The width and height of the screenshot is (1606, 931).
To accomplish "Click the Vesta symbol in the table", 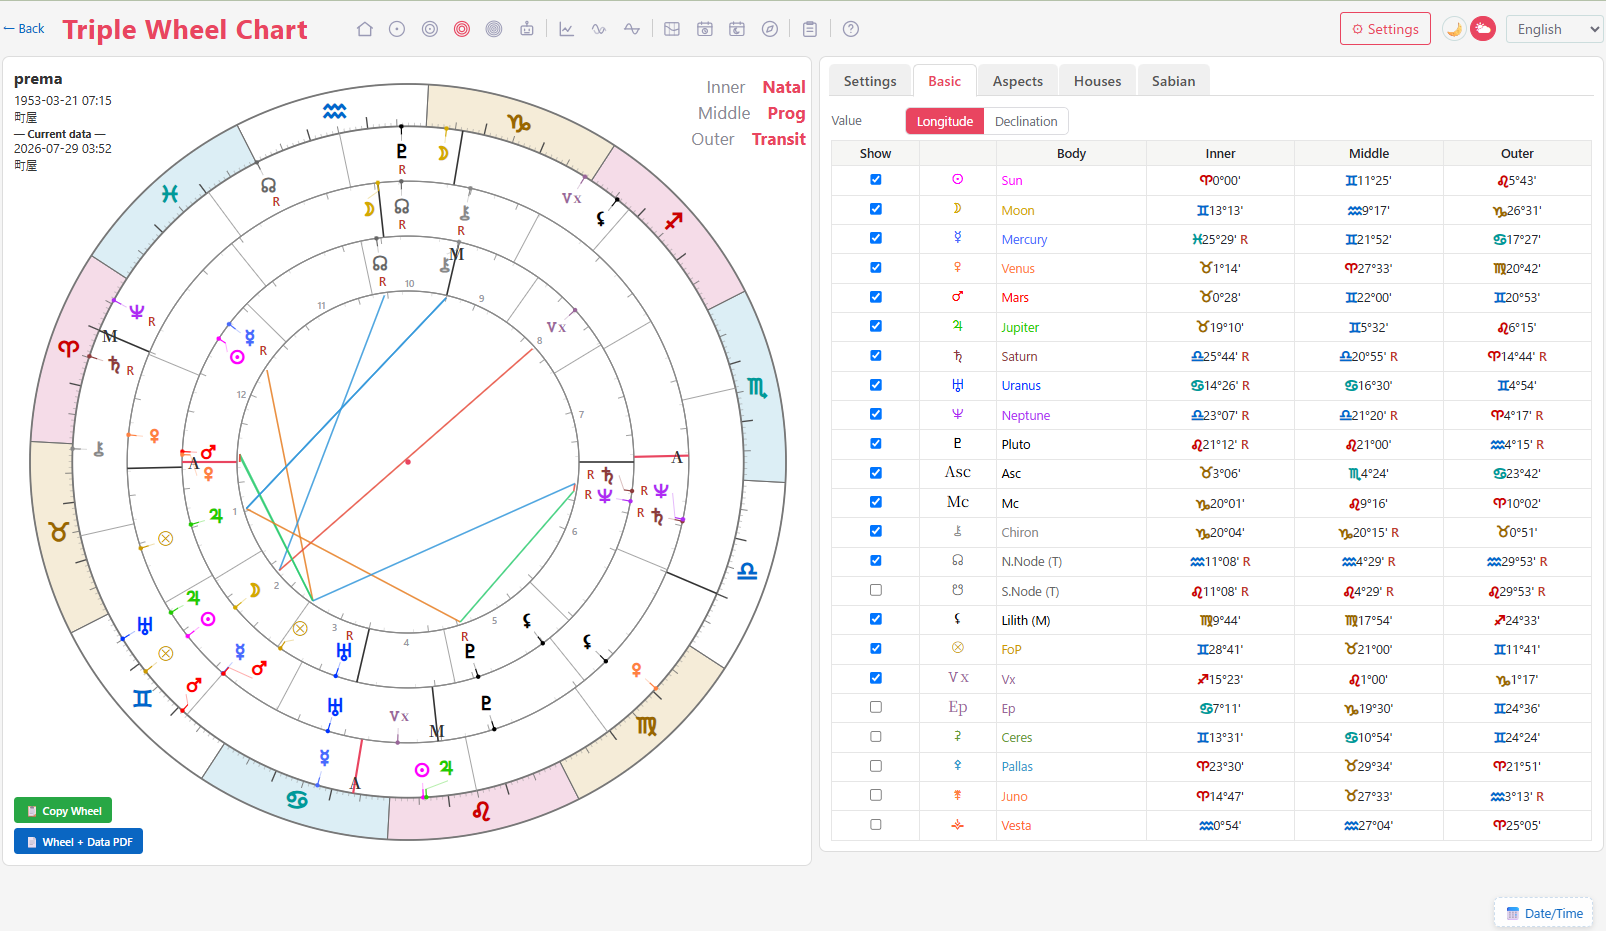I will (x=957, y=825).
